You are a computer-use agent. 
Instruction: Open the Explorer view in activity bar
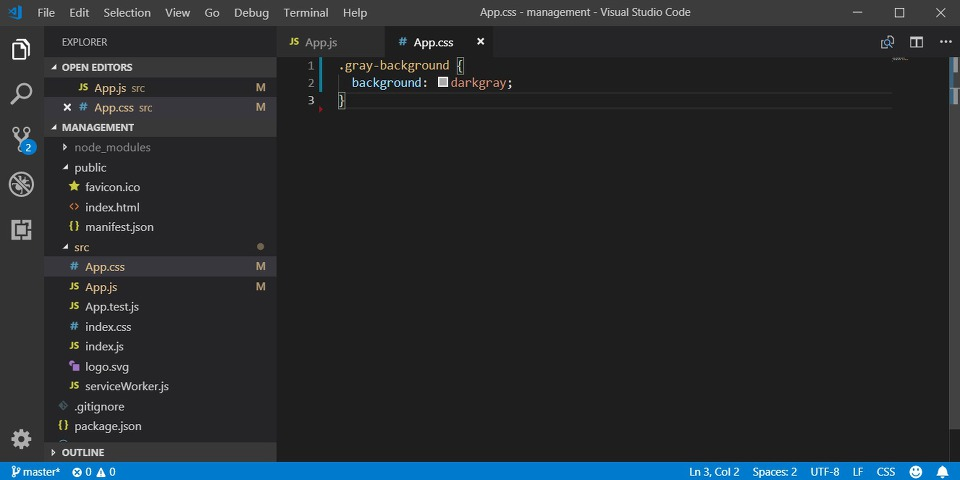click(x=21, y=49)
